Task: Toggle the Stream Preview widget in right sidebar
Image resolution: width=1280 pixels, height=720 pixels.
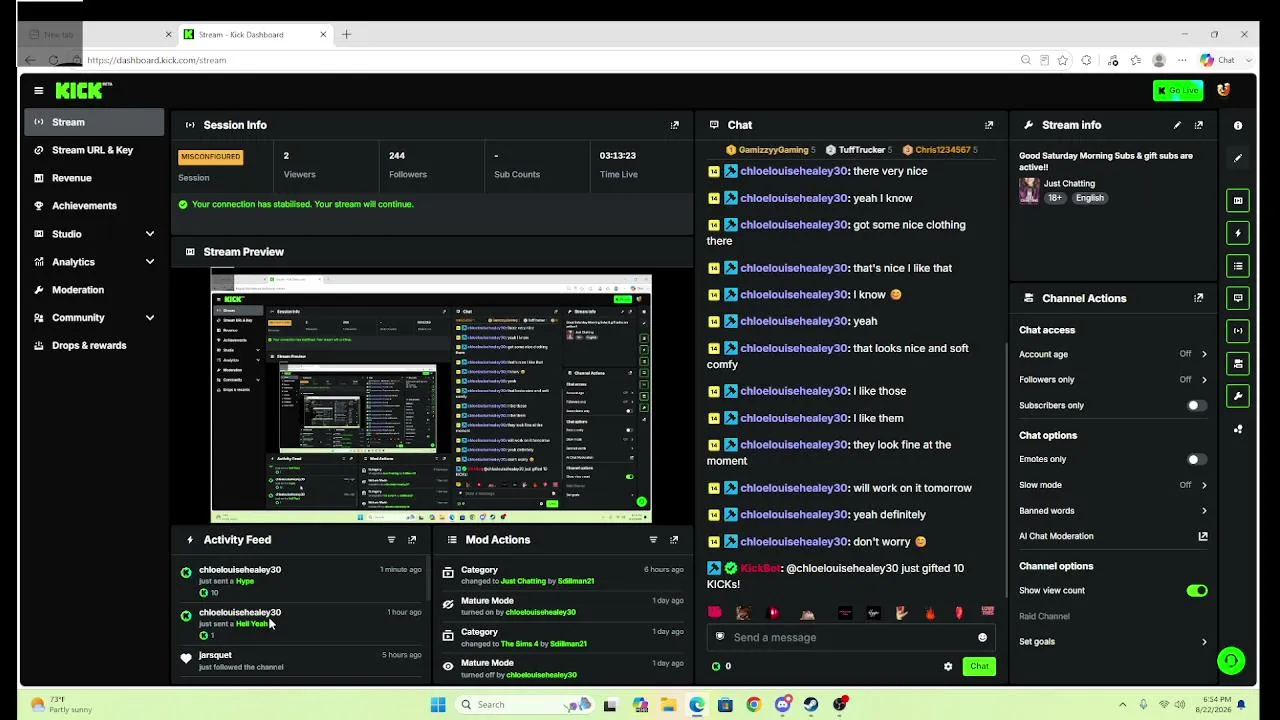Action: 1238,201
